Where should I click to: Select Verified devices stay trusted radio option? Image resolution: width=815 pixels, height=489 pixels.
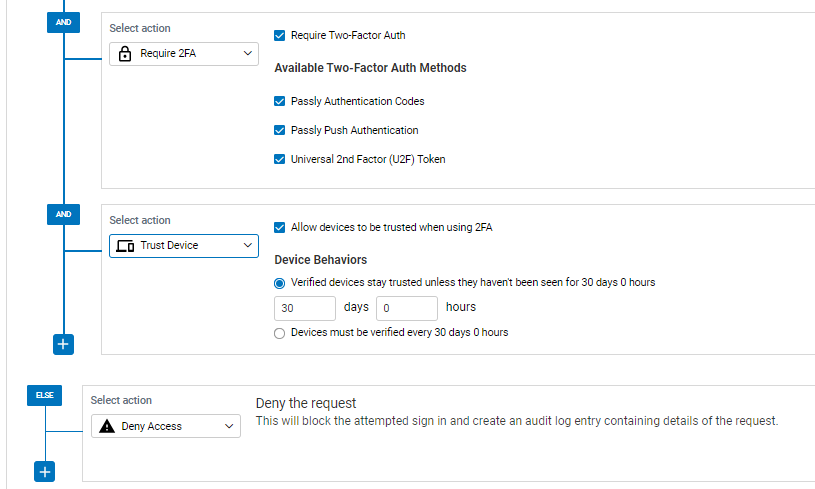pyautogui.click(x=280, y=283)
